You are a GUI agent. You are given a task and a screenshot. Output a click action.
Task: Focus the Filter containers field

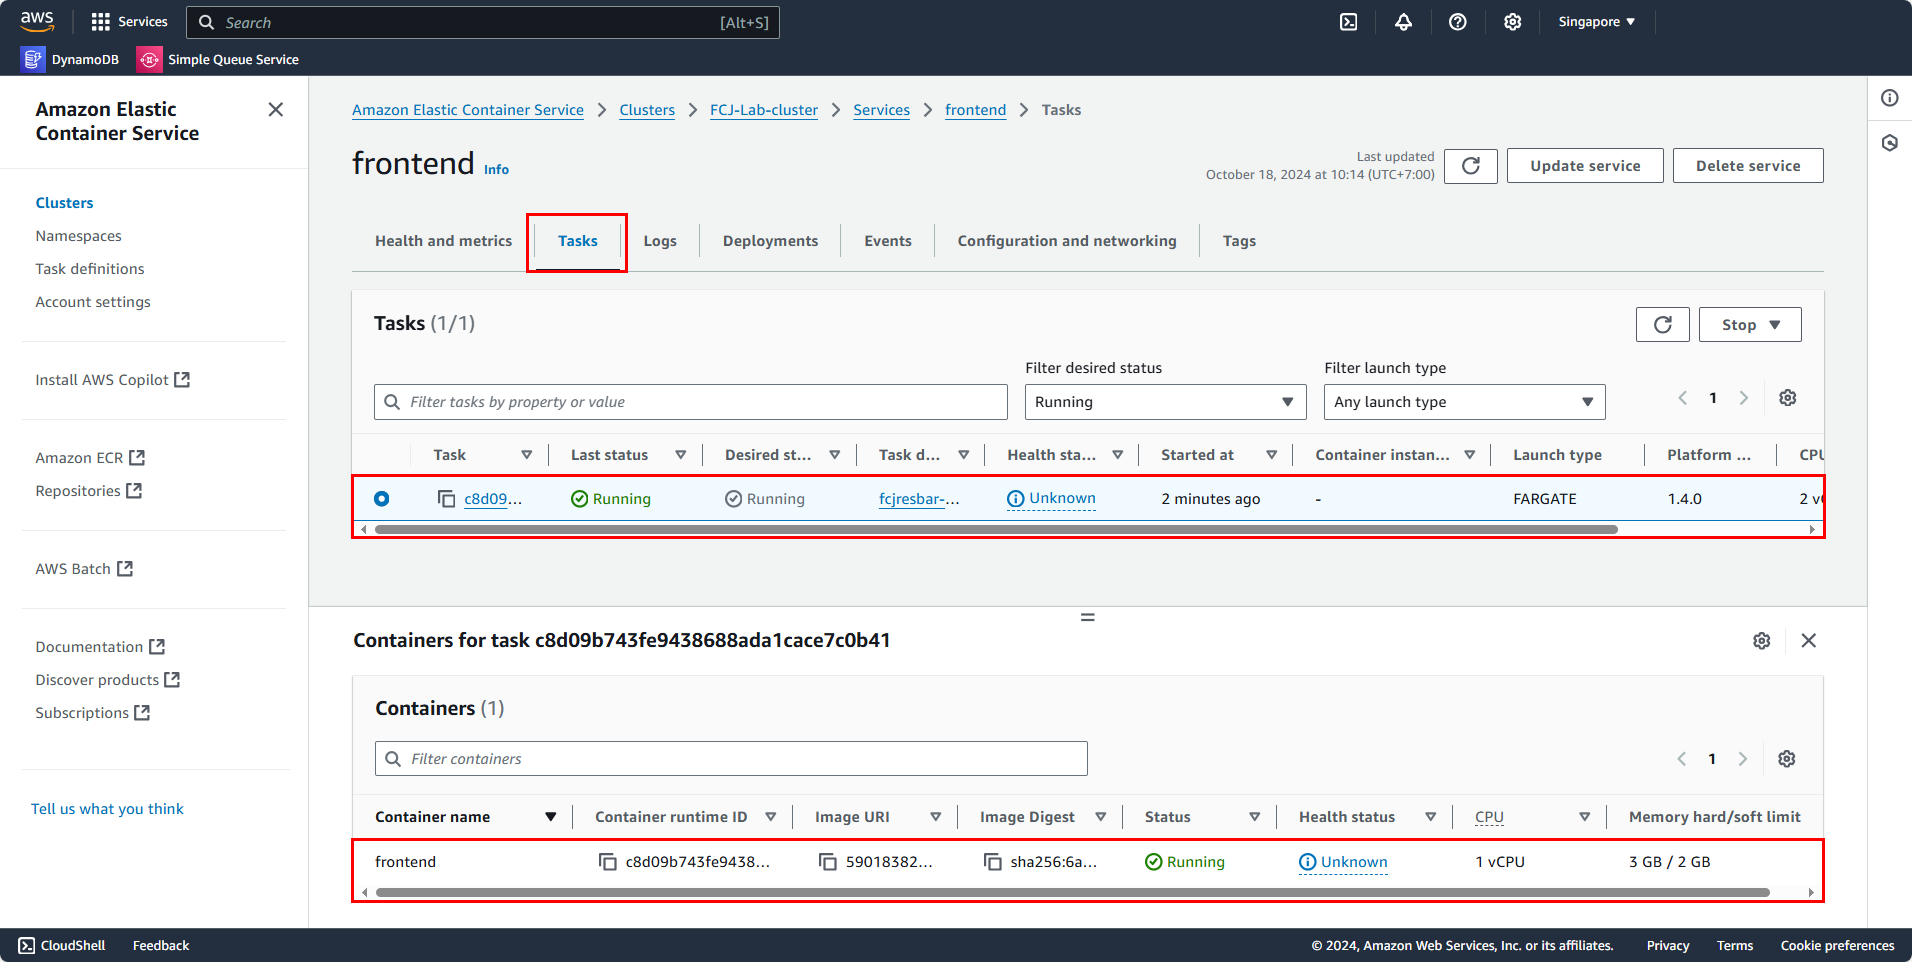(x=731, y=759)
